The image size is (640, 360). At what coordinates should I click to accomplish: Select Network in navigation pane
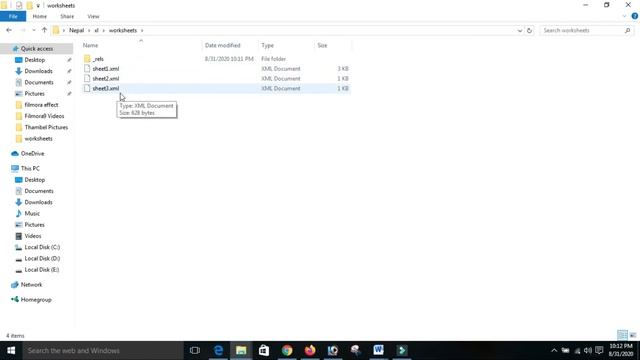click(x=31, y=284)
